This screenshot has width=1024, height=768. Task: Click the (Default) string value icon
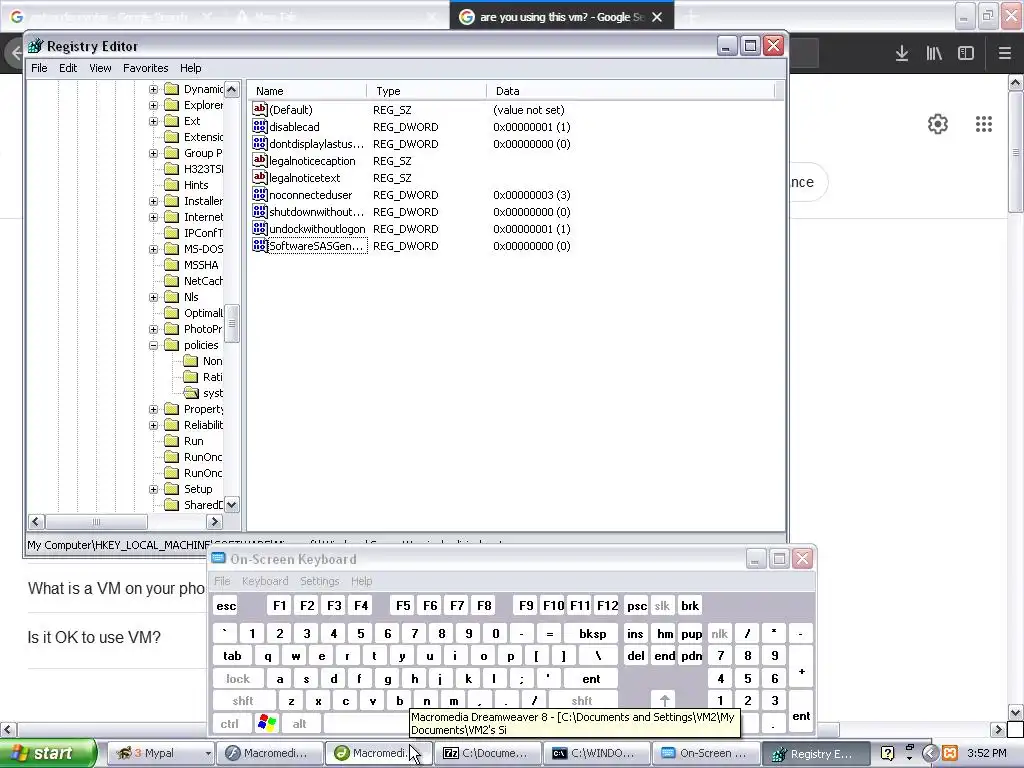coord(260,110)
